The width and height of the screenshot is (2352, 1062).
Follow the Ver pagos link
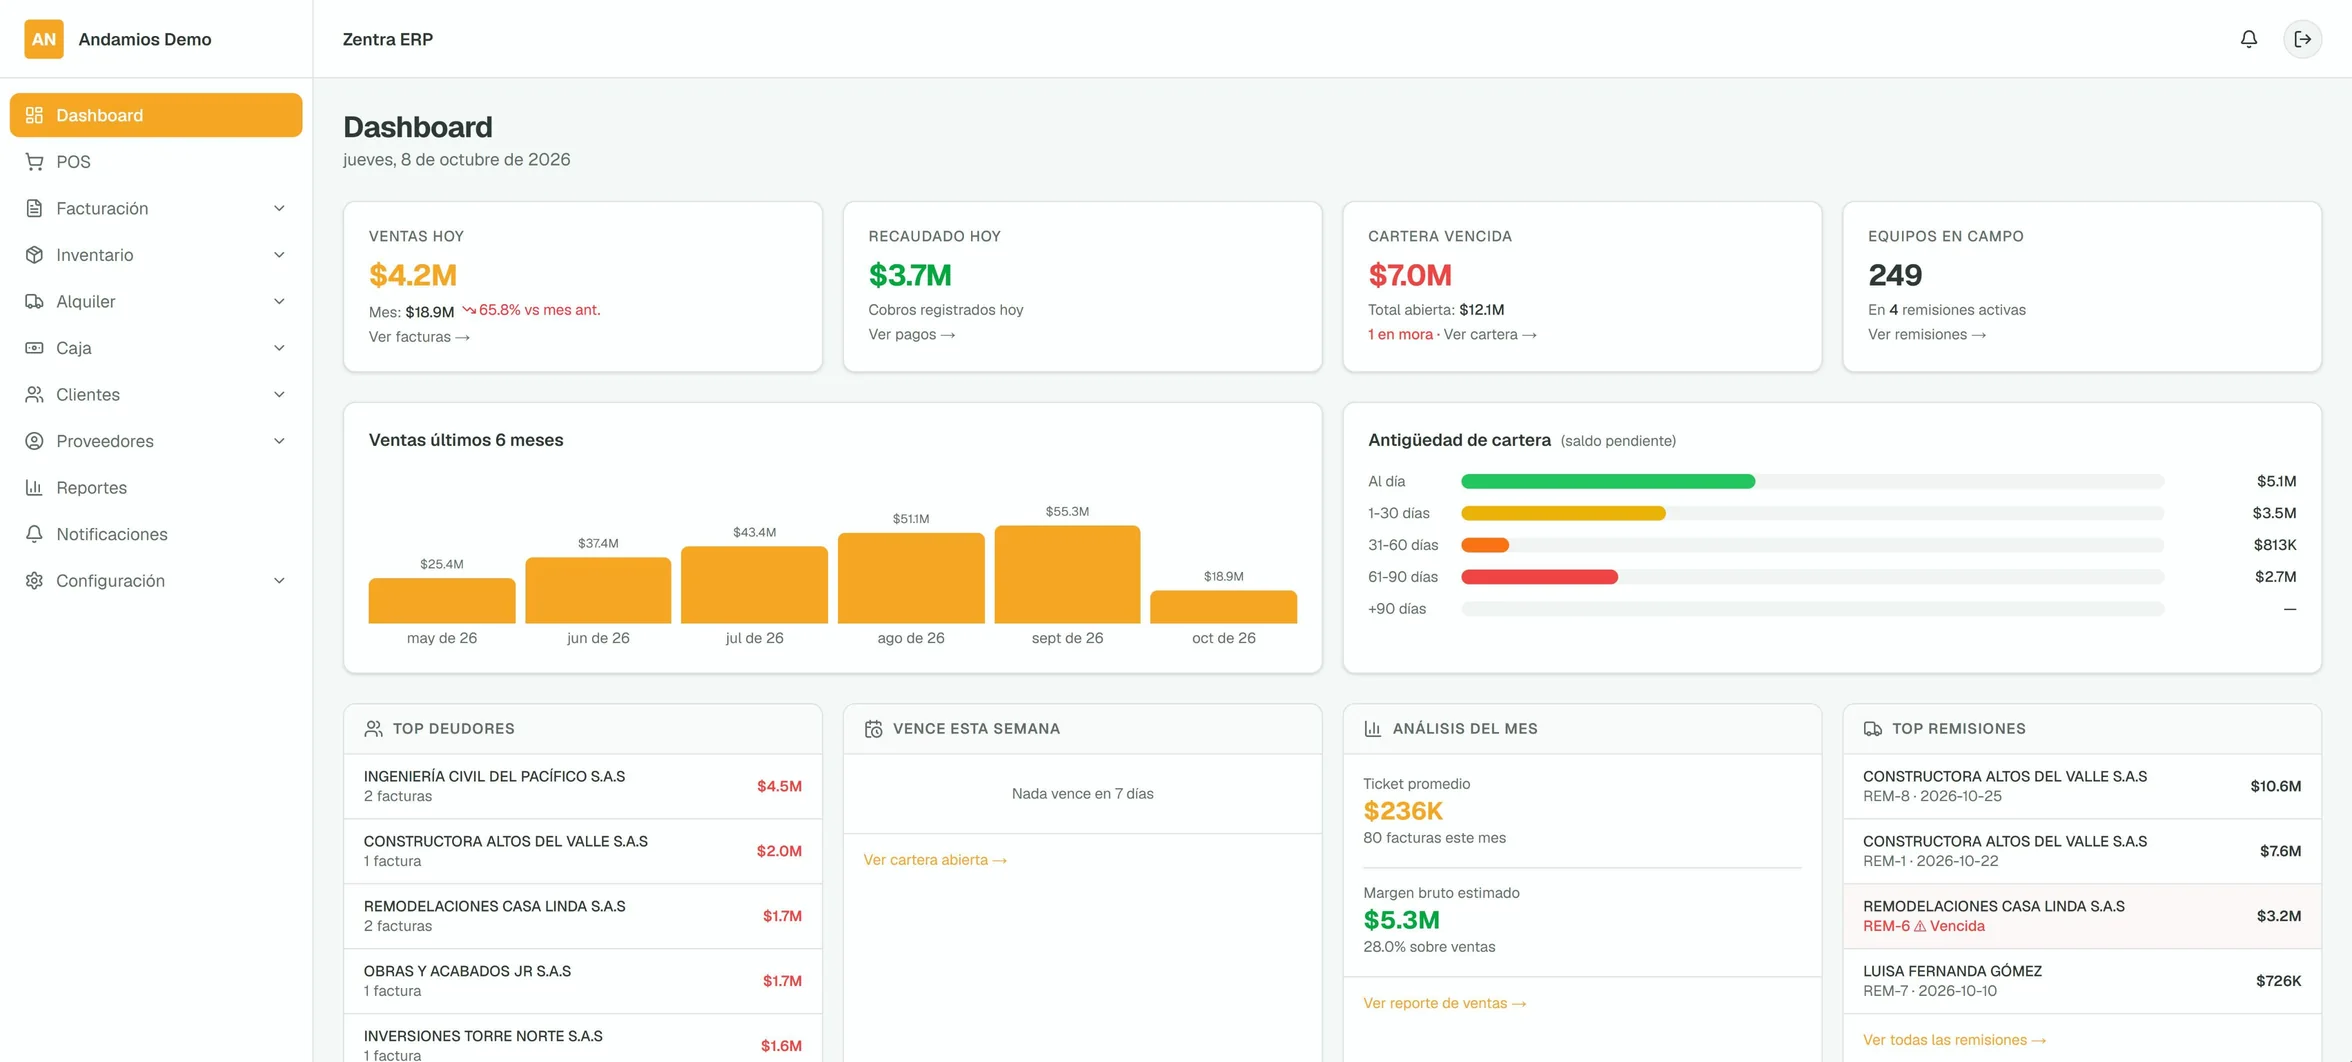(911, 335)
